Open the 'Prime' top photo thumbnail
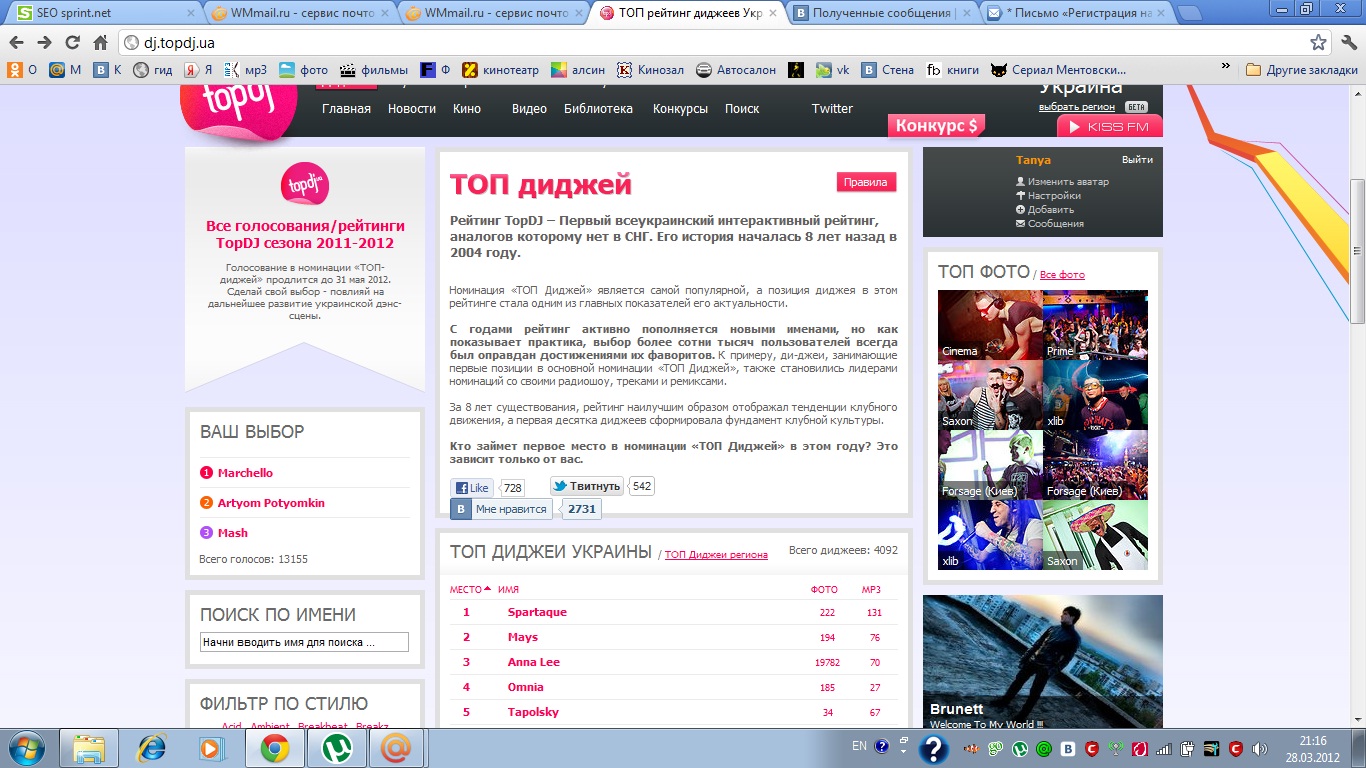The height and width of the screenshot is (768, 1366). (1095, 325)
